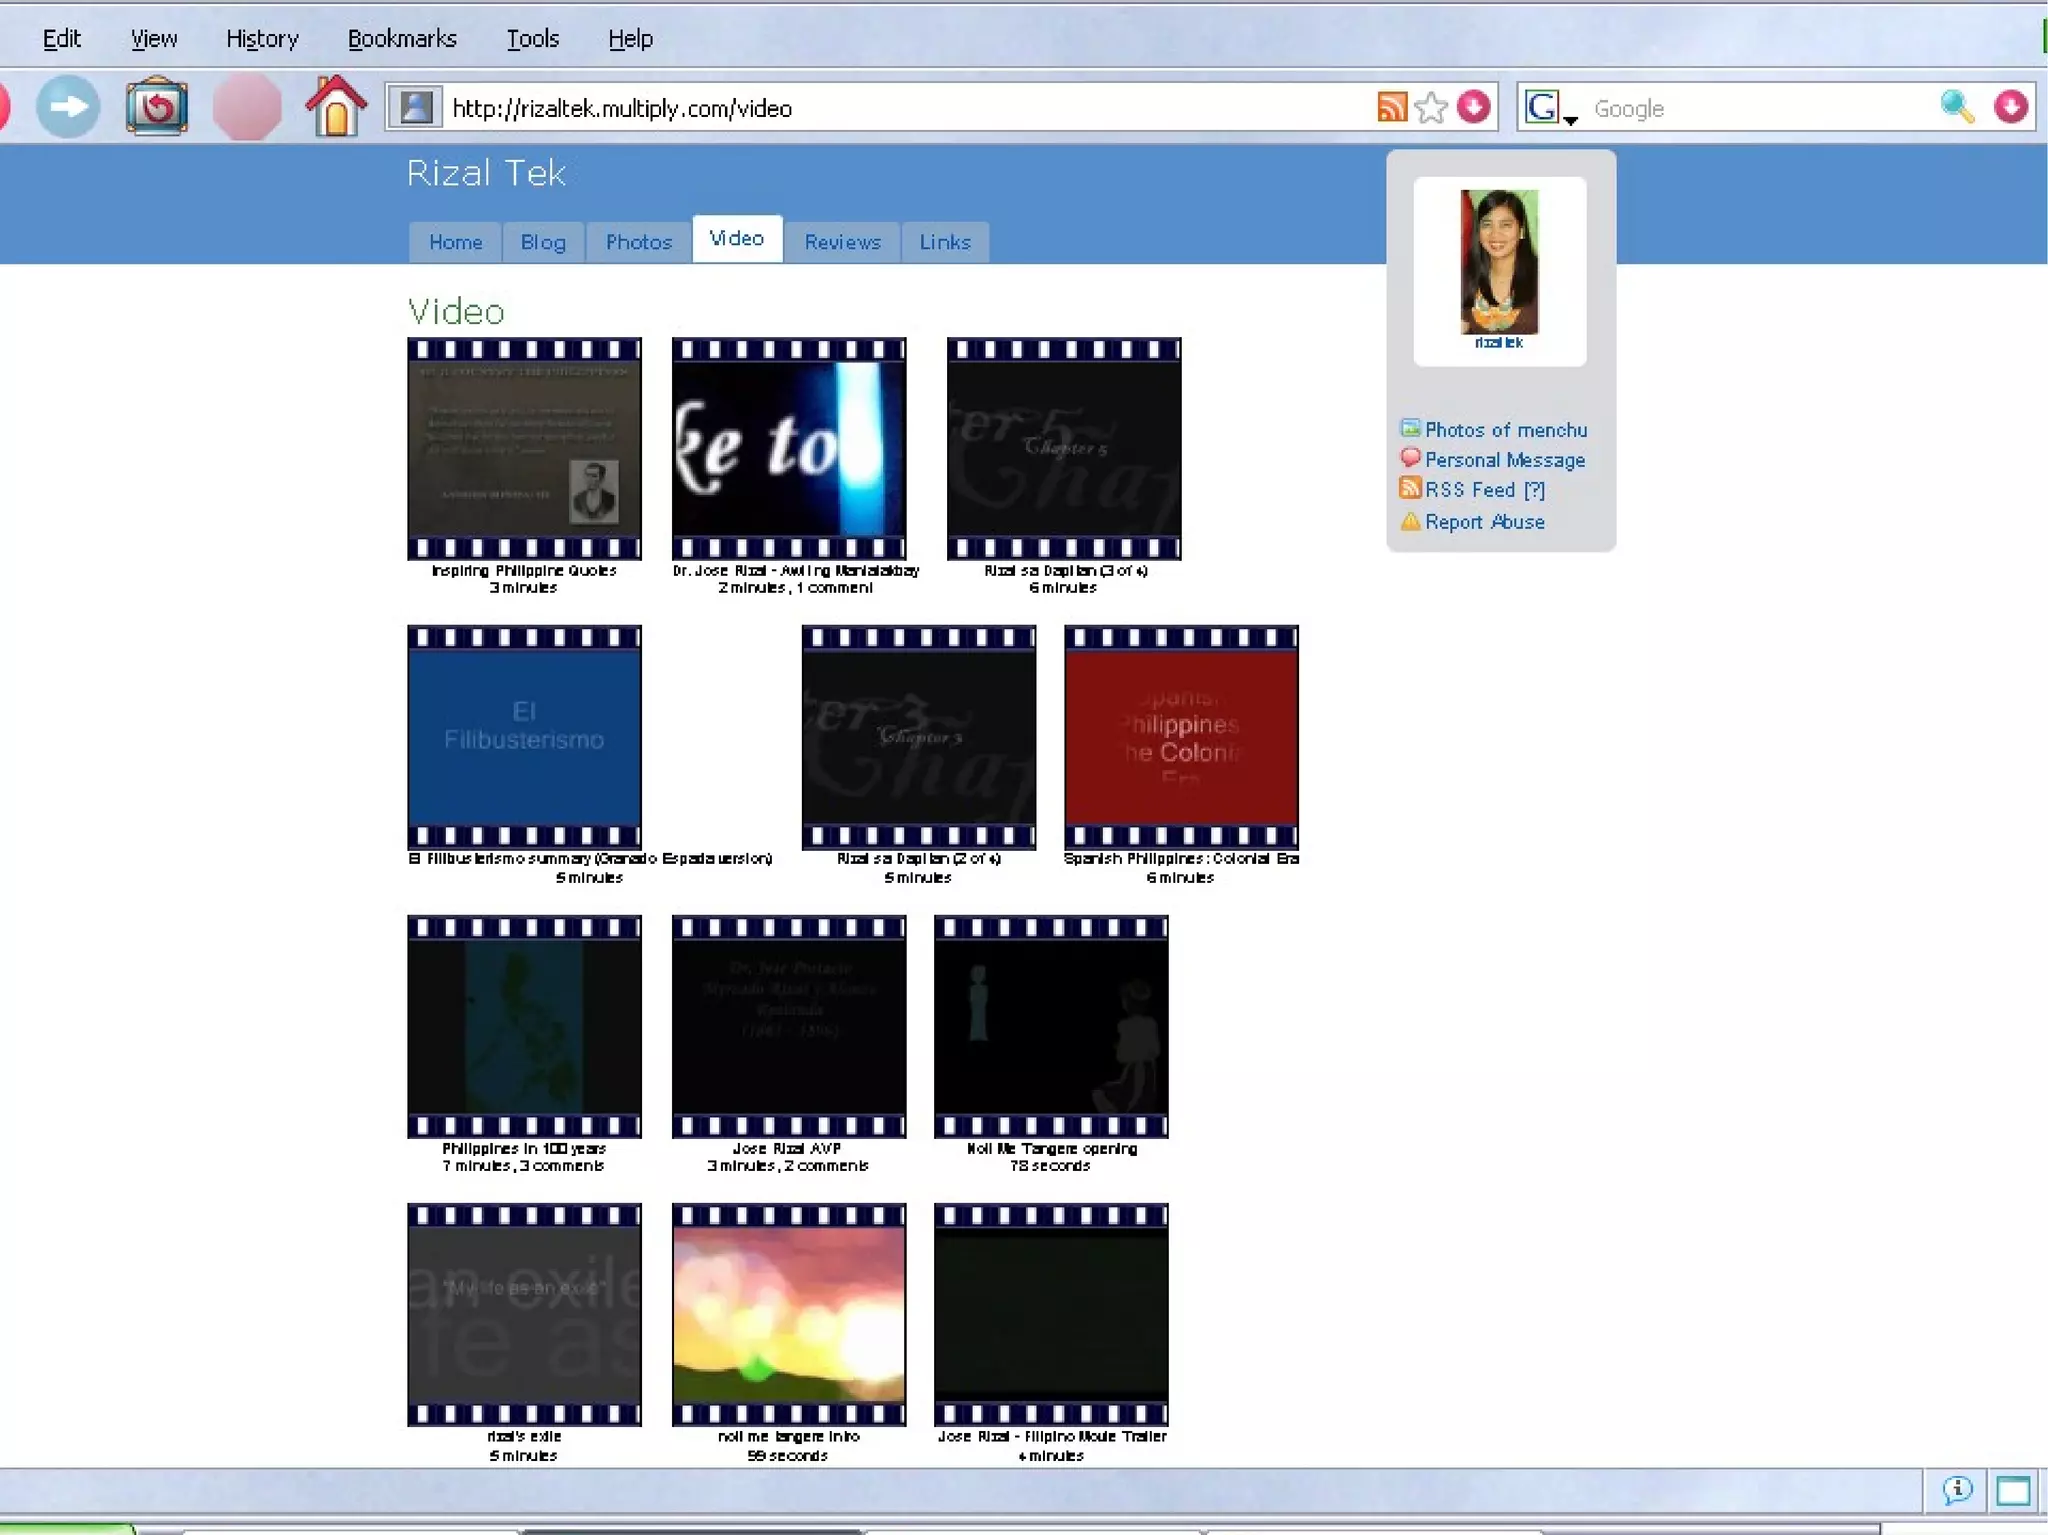Click the Personal Message link

(1504, 460)
